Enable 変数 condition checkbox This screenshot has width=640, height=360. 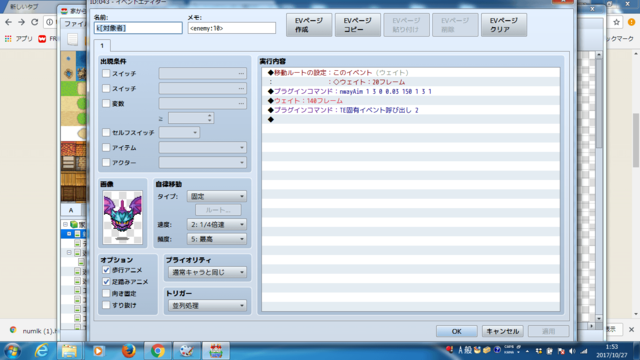[x=106, y=103]
